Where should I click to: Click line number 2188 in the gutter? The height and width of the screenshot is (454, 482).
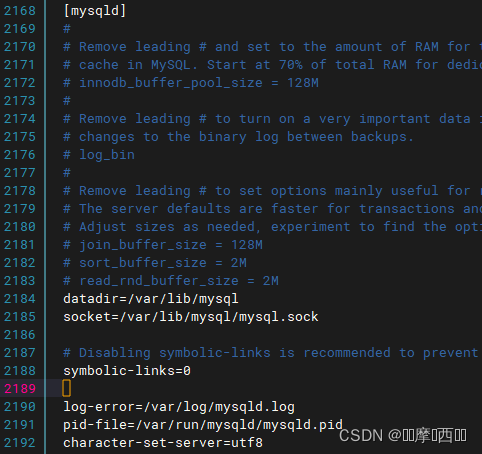(20, 371)
